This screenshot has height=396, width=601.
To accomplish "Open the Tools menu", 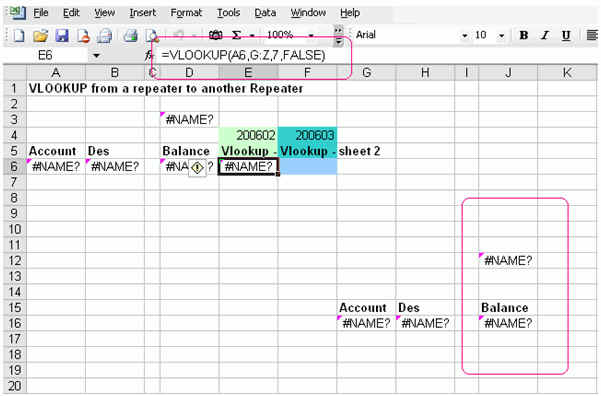I will click(x=228, y=13).
